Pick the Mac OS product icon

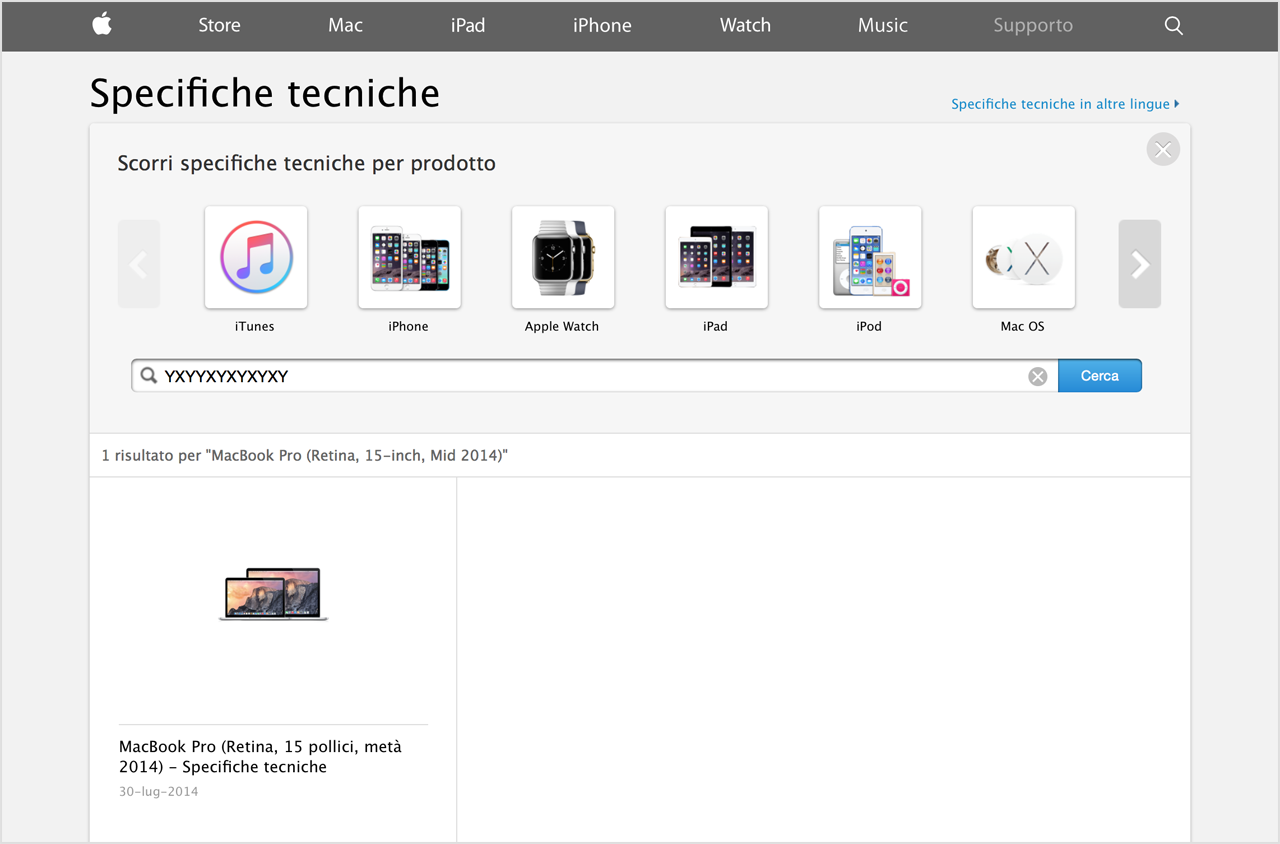[x=1024, y=257]
